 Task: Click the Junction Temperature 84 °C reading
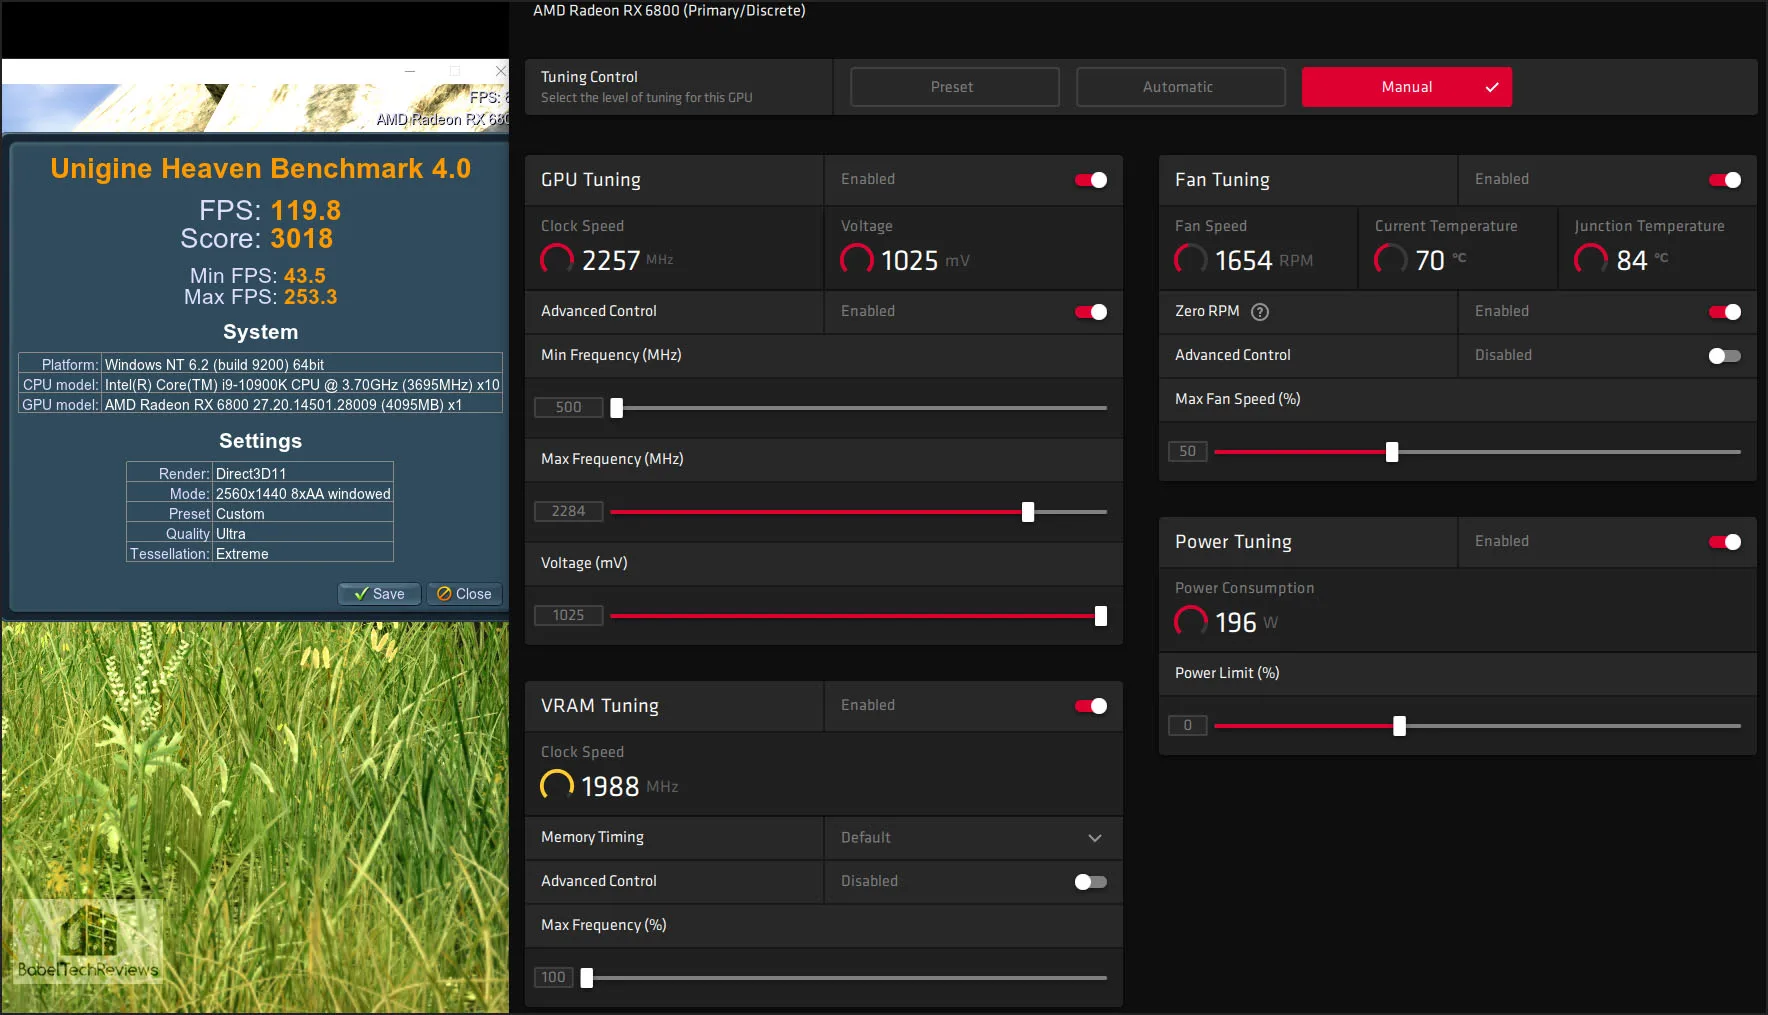(1642, 260)
